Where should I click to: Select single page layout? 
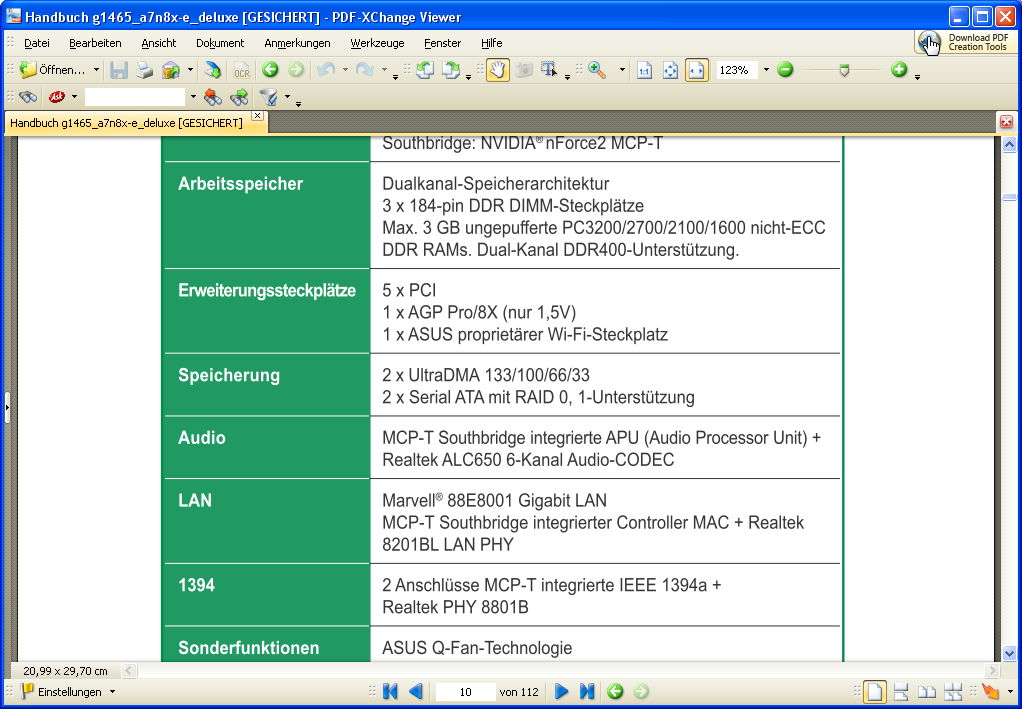875,692
